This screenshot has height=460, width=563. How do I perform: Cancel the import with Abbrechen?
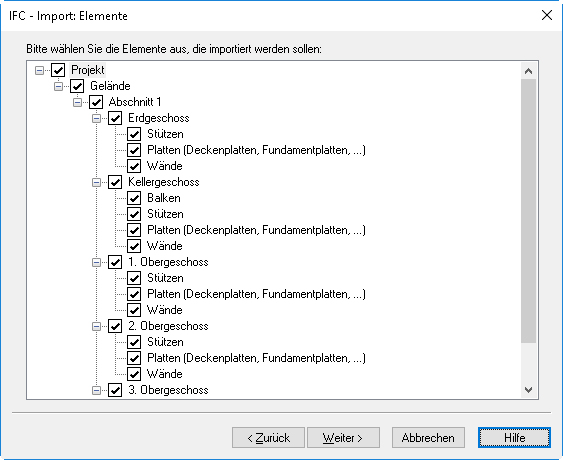[428, 438]
